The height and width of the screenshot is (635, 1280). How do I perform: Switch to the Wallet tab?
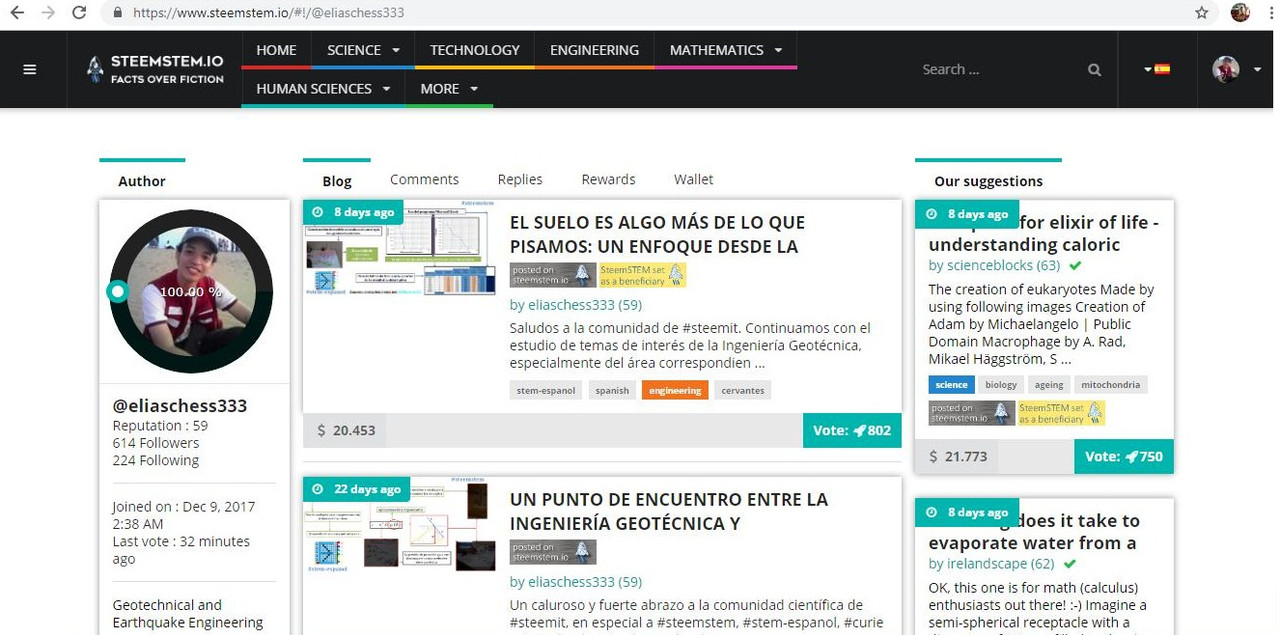(693, 179)
